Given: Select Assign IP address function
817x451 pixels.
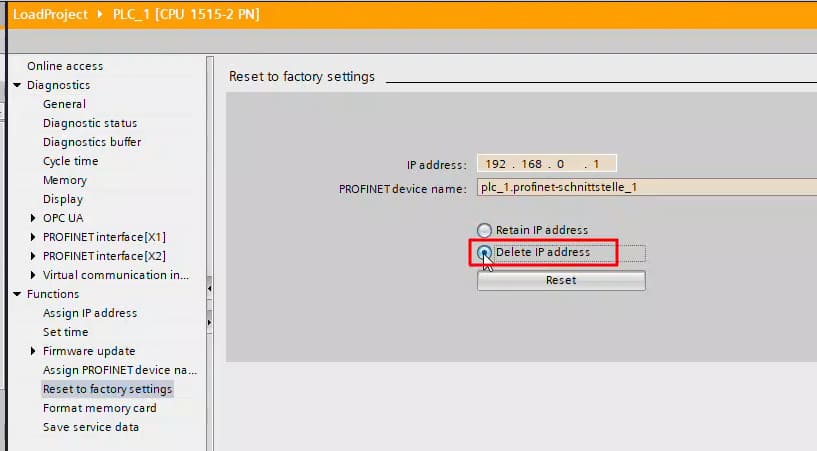Looking at the screenshot, I should [x=90, y=313].
